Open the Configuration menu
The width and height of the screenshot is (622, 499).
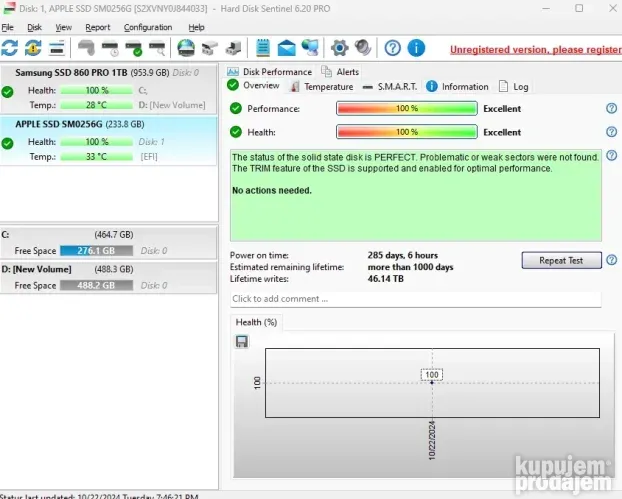tap(148, 27)
